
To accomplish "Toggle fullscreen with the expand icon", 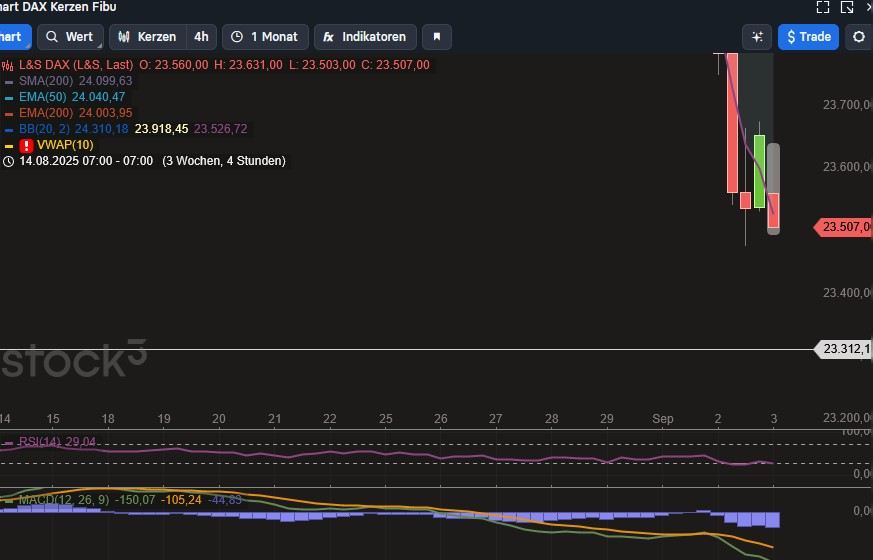I will (x=823, y=7).
